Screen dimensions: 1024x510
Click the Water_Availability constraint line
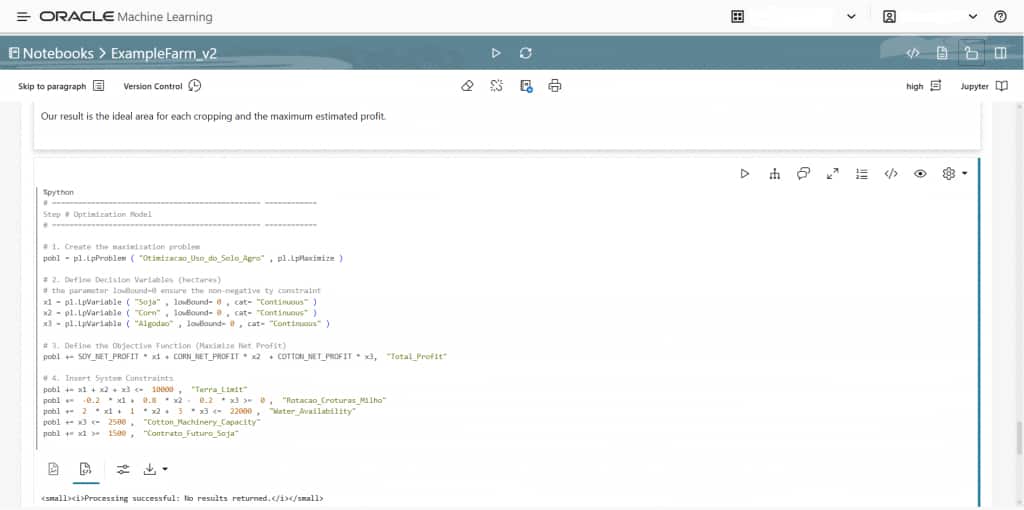coord(199,411)
